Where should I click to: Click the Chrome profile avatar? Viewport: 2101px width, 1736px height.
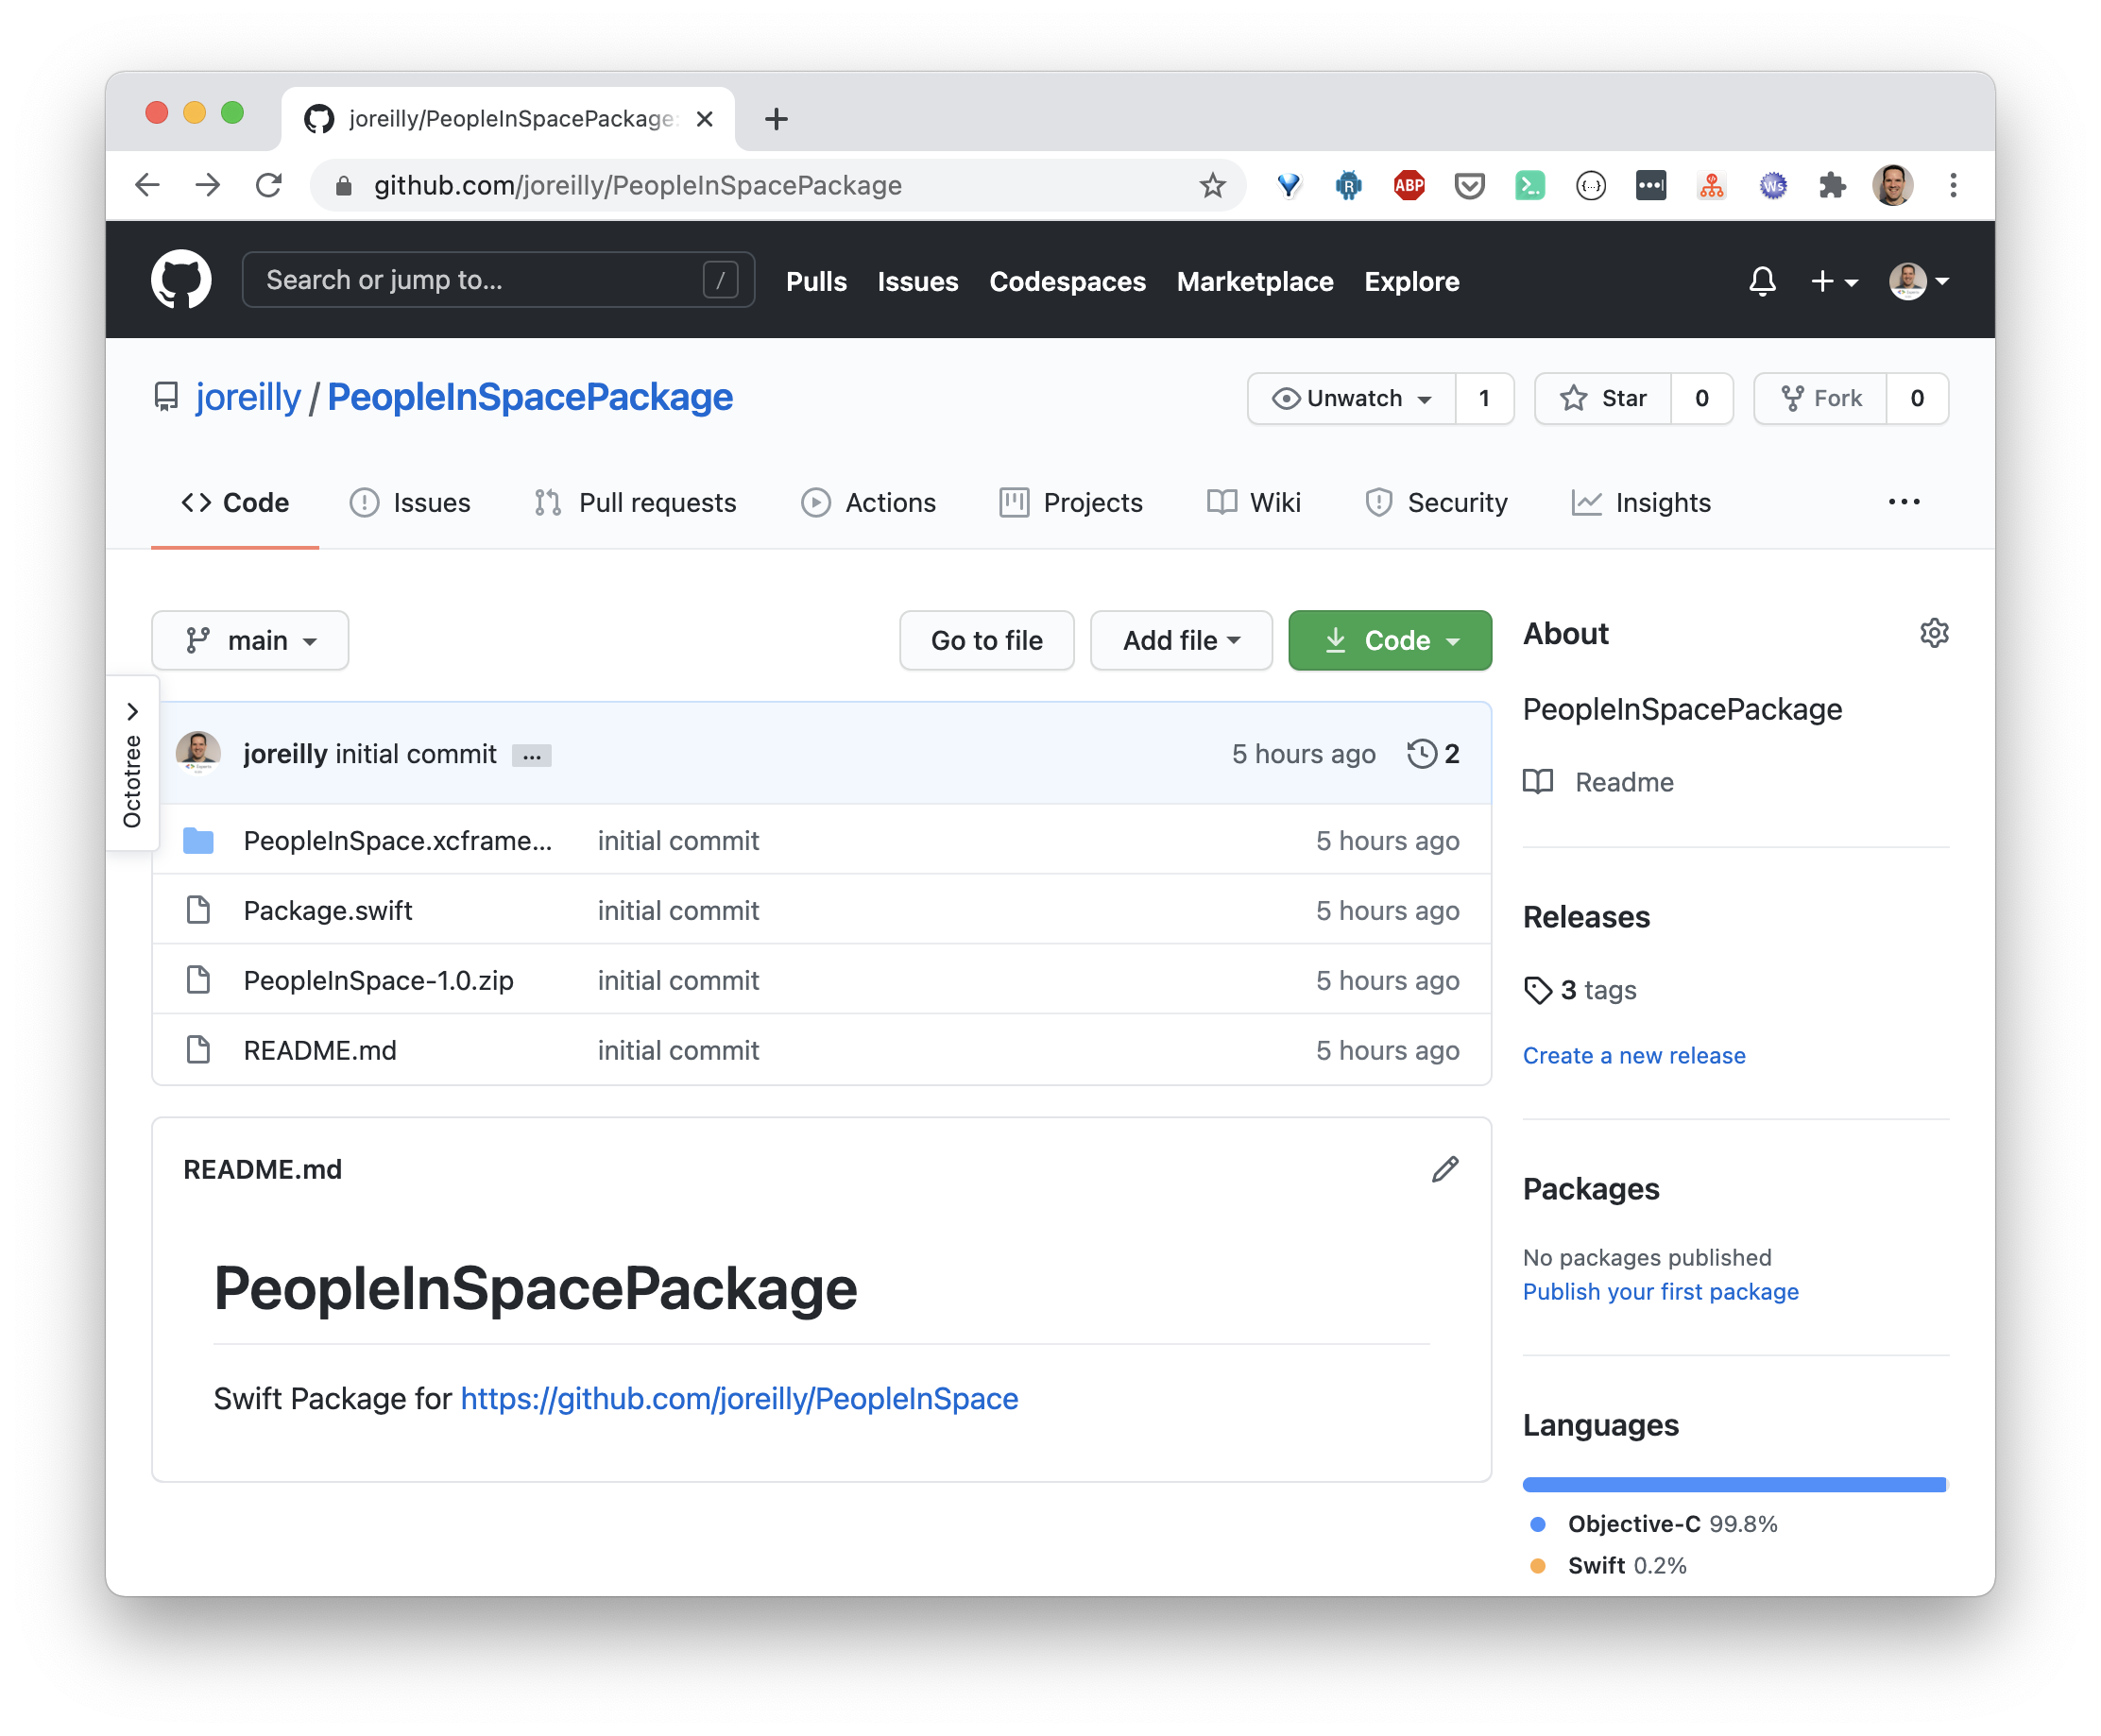pyautogui.click(x=1893, y=185)
